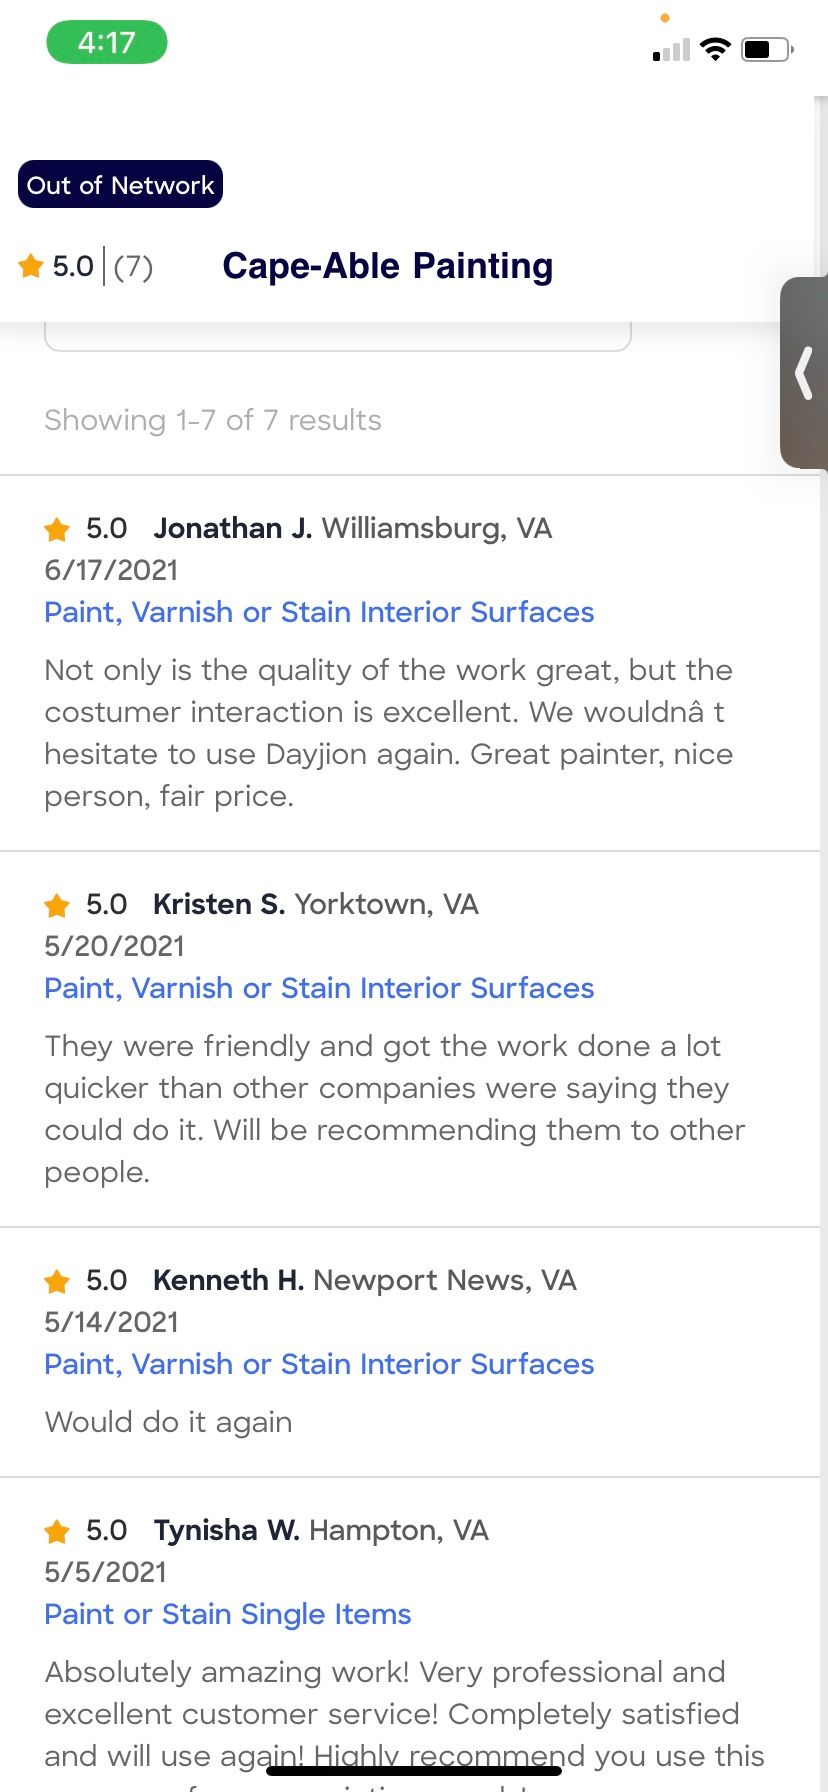Click Kenneth H.'s review star icon

click(57, 1281)
